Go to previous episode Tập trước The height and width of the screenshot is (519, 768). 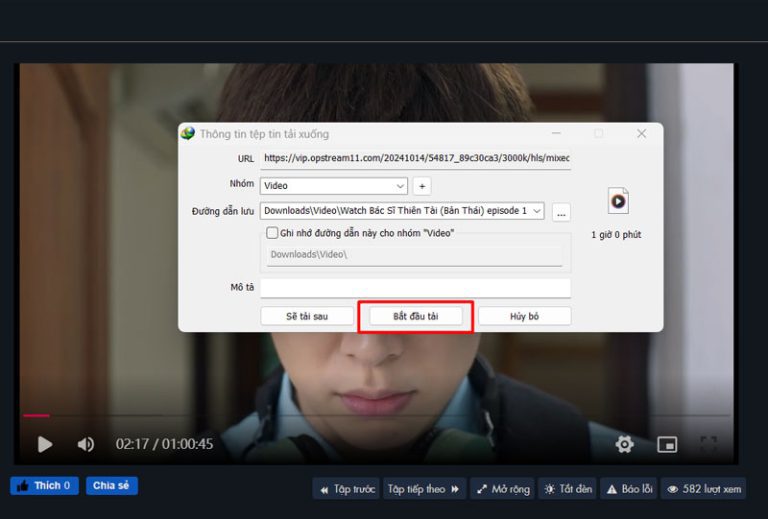point(346,489)
